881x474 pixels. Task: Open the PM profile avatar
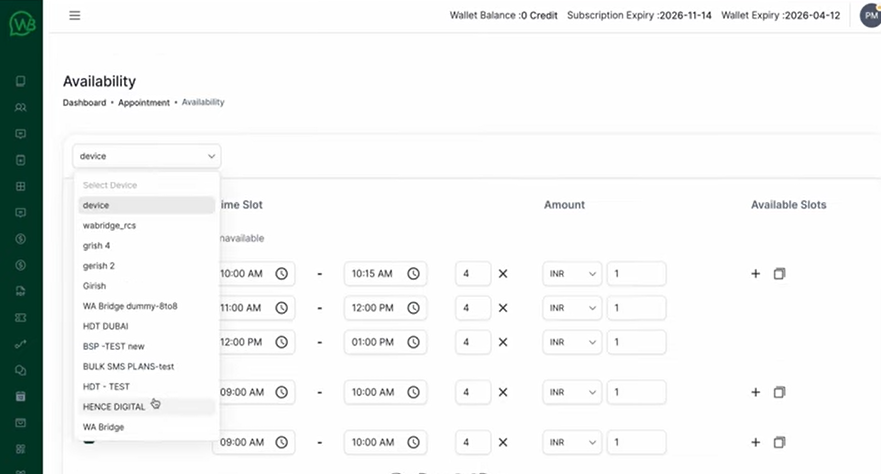pos(869,16)
